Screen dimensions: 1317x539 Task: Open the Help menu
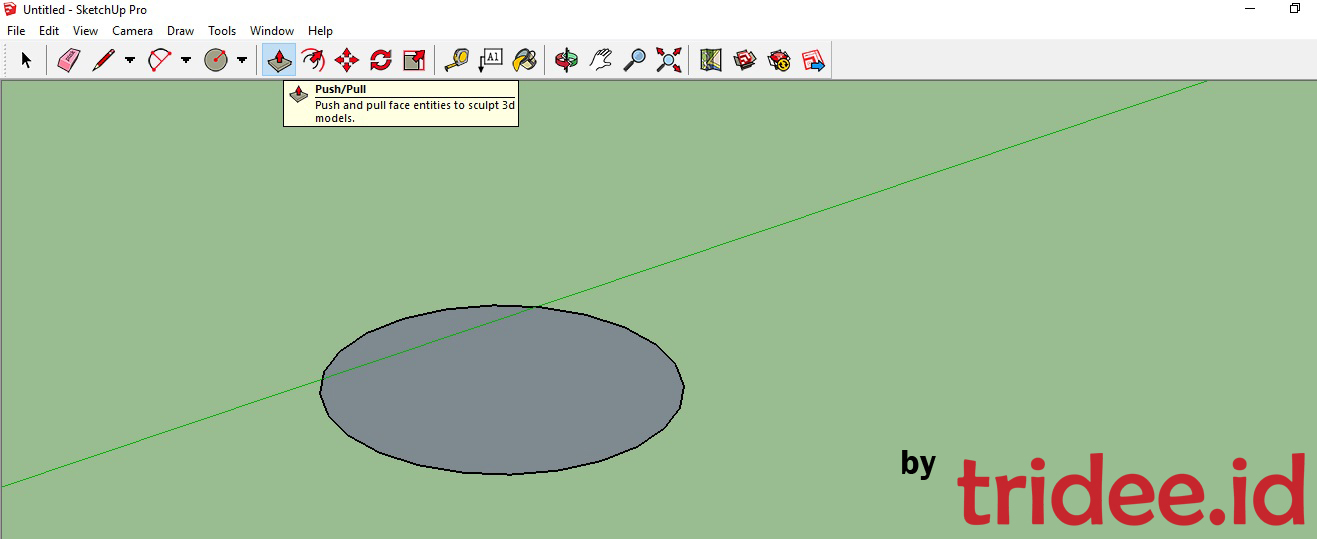tap(320, 31)
